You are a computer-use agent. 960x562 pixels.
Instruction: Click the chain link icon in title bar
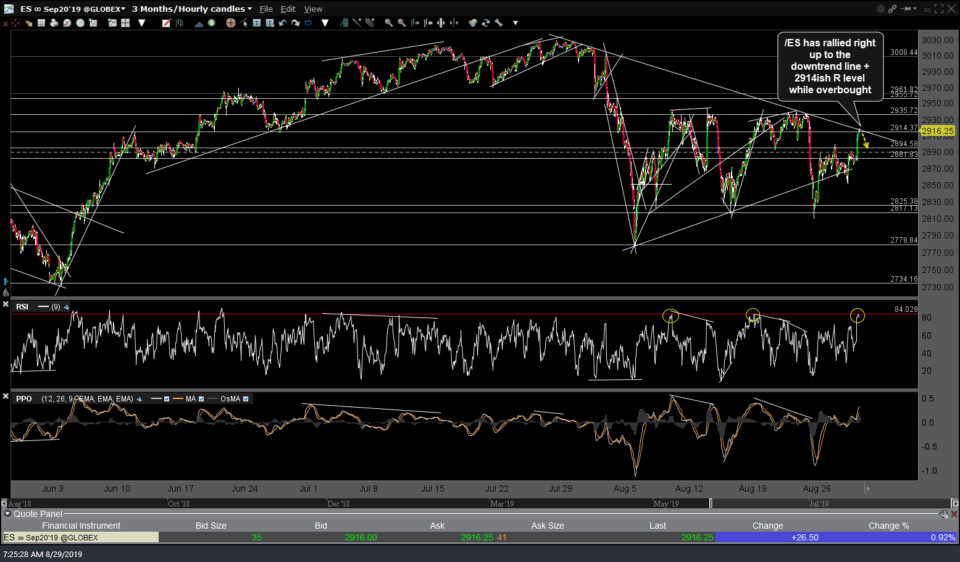pos(893,9)
